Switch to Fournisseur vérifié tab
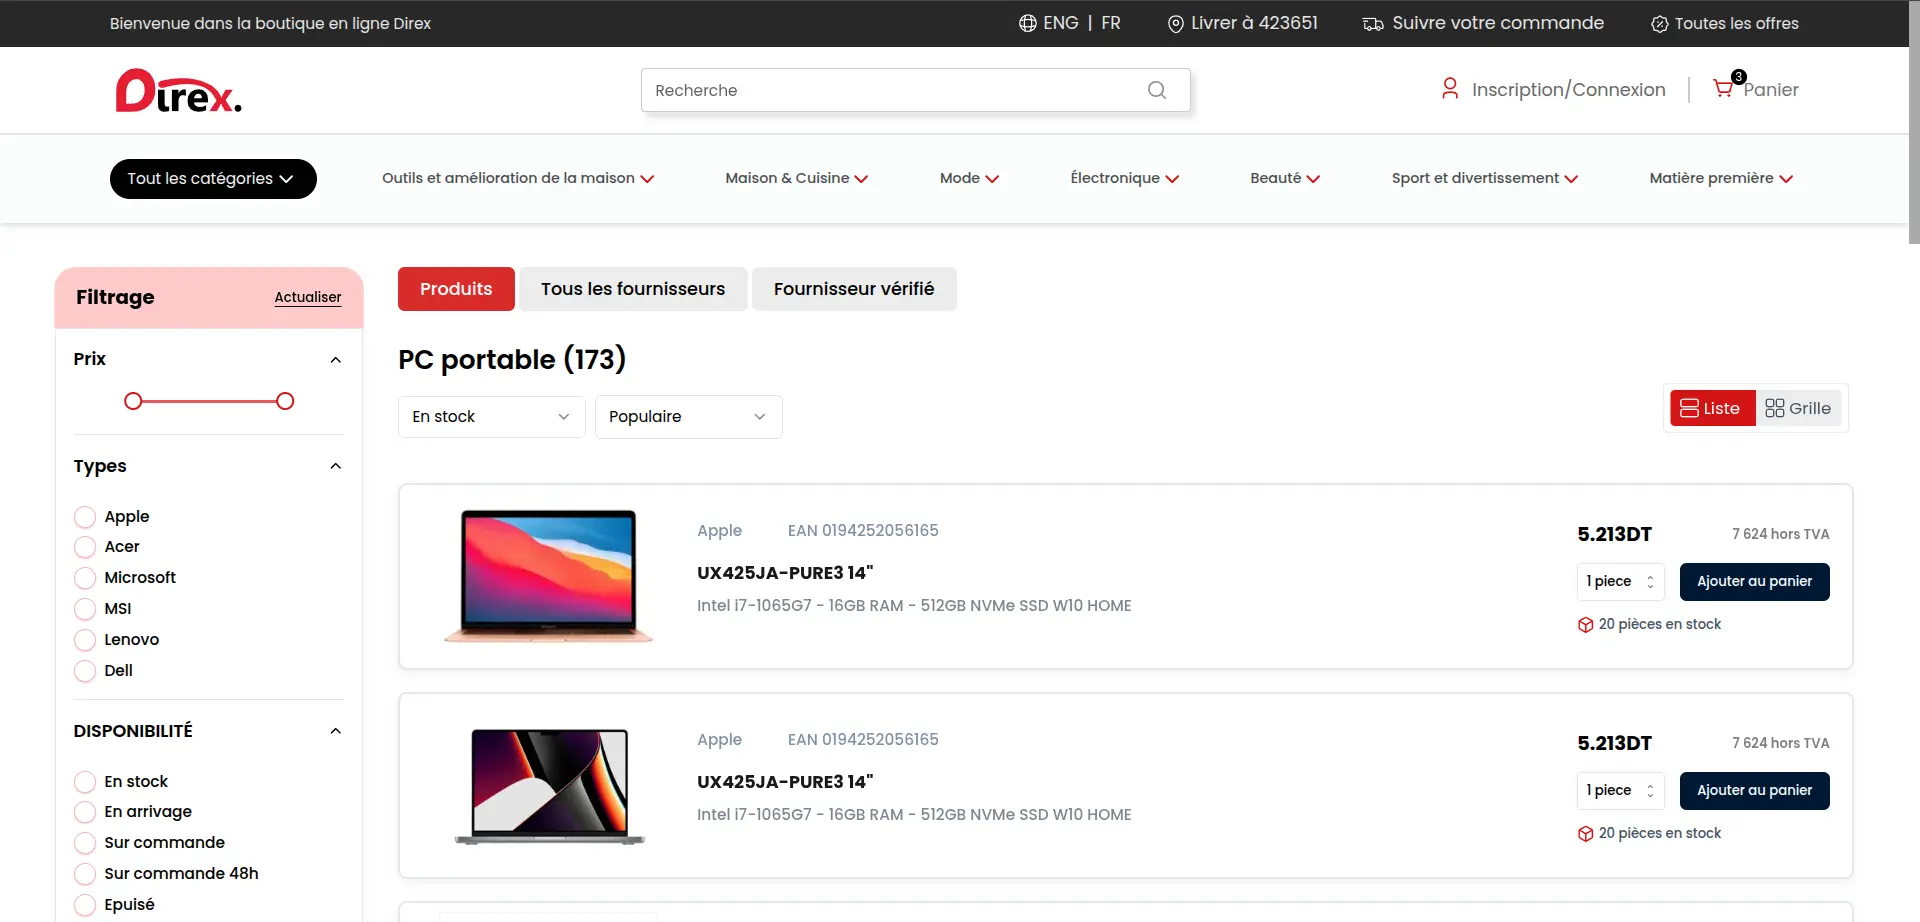Screen dimensions: 1920x922 coord(853,289)
